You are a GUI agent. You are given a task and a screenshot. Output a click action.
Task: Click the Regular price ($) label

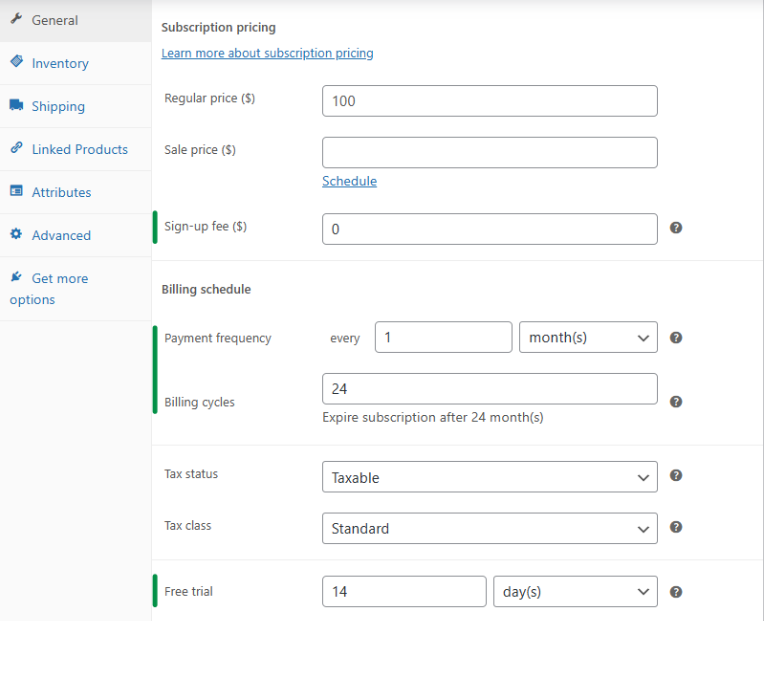tap(209, 98)
